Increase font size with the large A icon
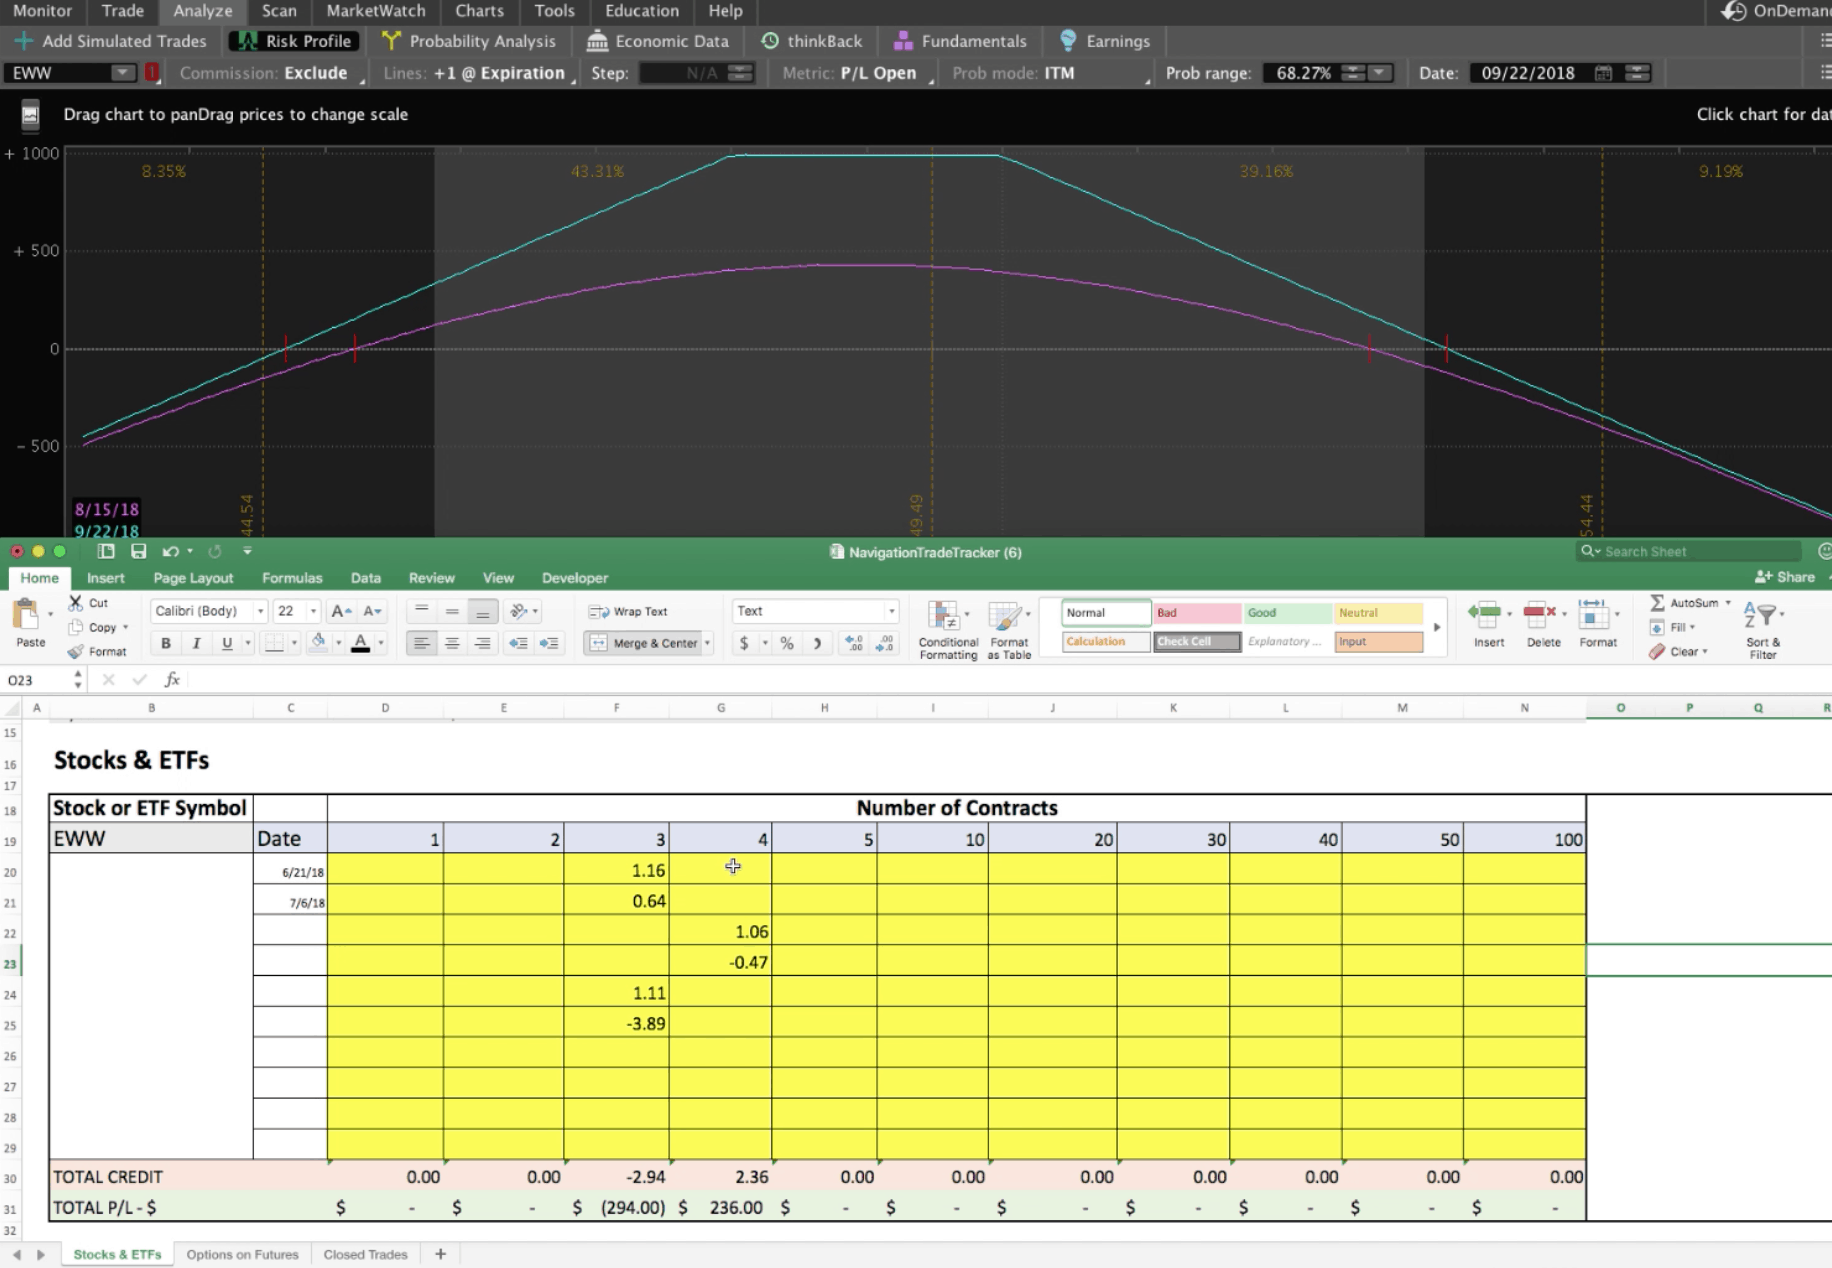Screen dimensions: 1832x1268 (x=341, y=611)
